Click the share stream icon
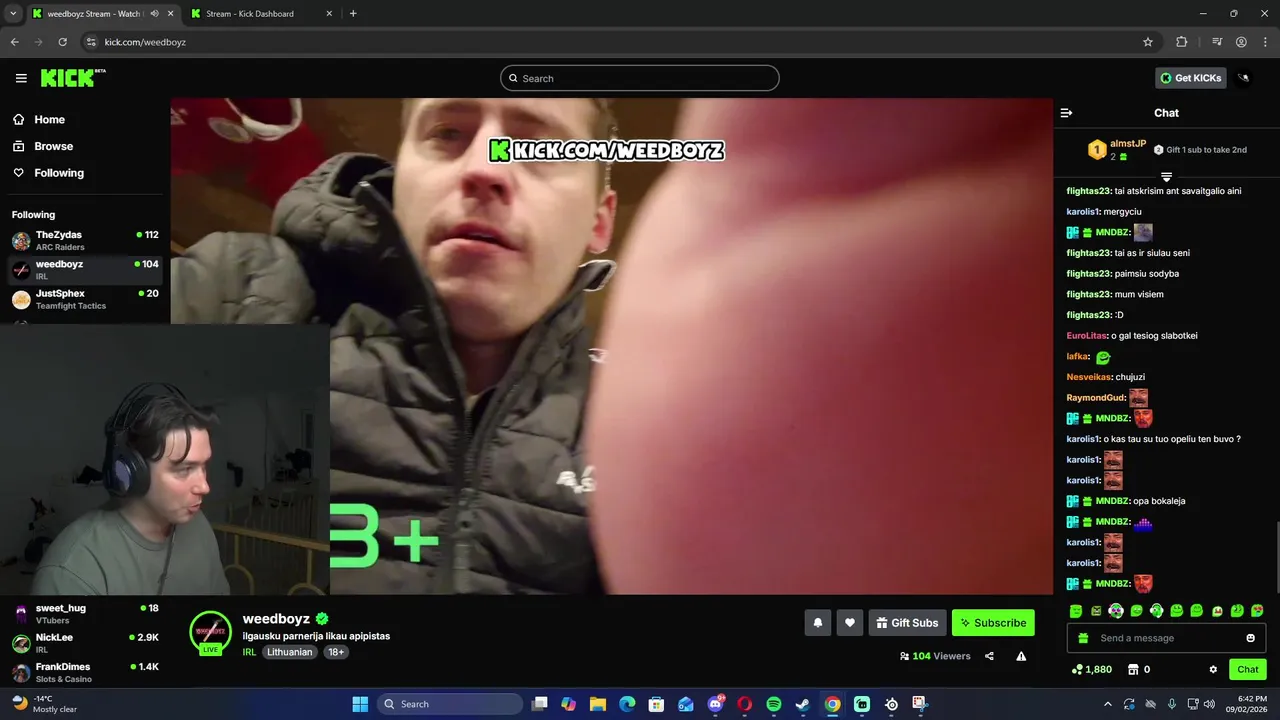 click(x=989, y=656)
